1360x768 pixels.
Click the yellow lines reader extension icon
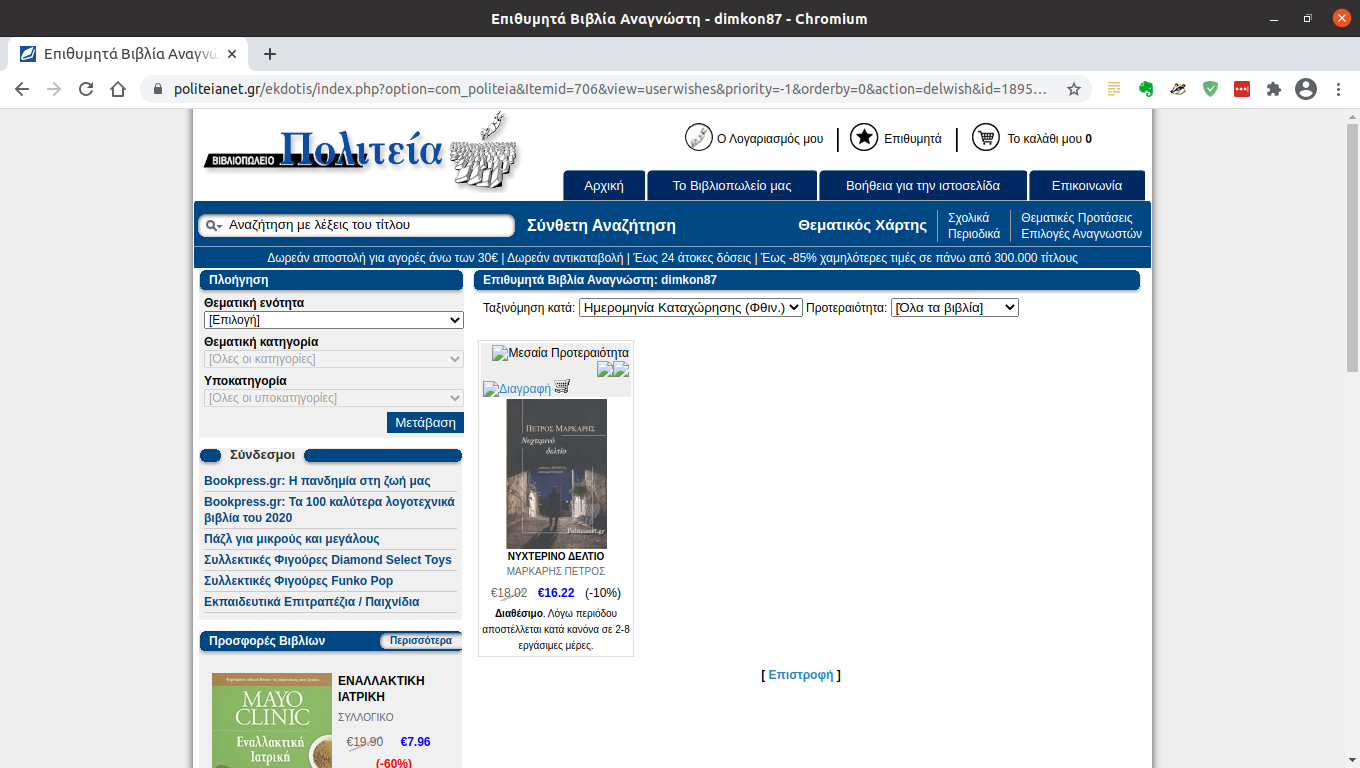coord(1114,89)
